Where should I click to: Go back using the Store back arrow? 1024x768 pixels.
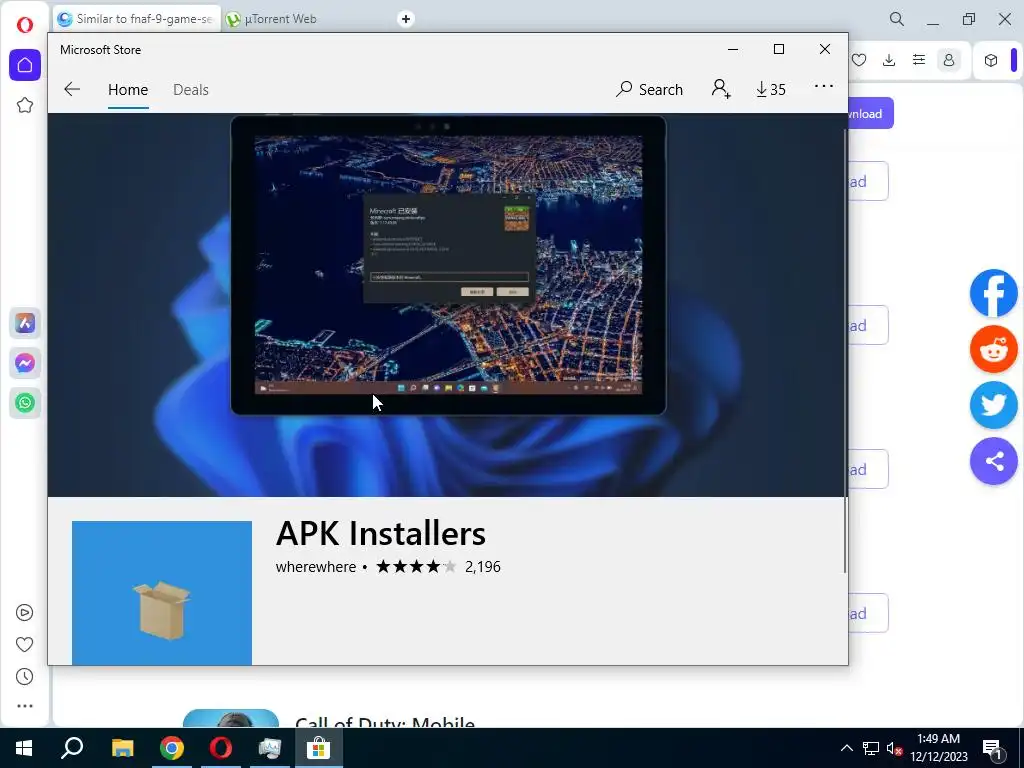(x=72, y=89)
